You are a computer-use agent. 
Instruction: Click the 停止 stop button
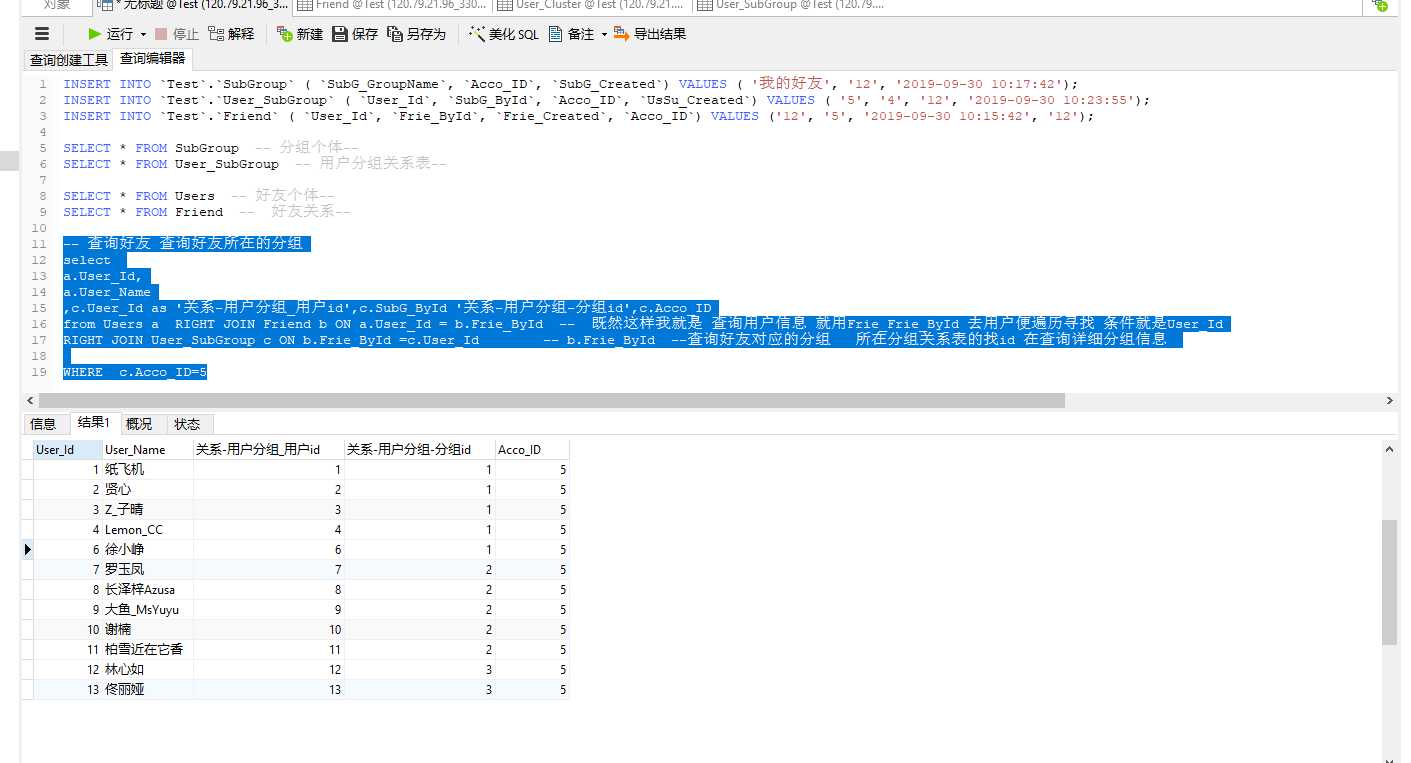177,34
